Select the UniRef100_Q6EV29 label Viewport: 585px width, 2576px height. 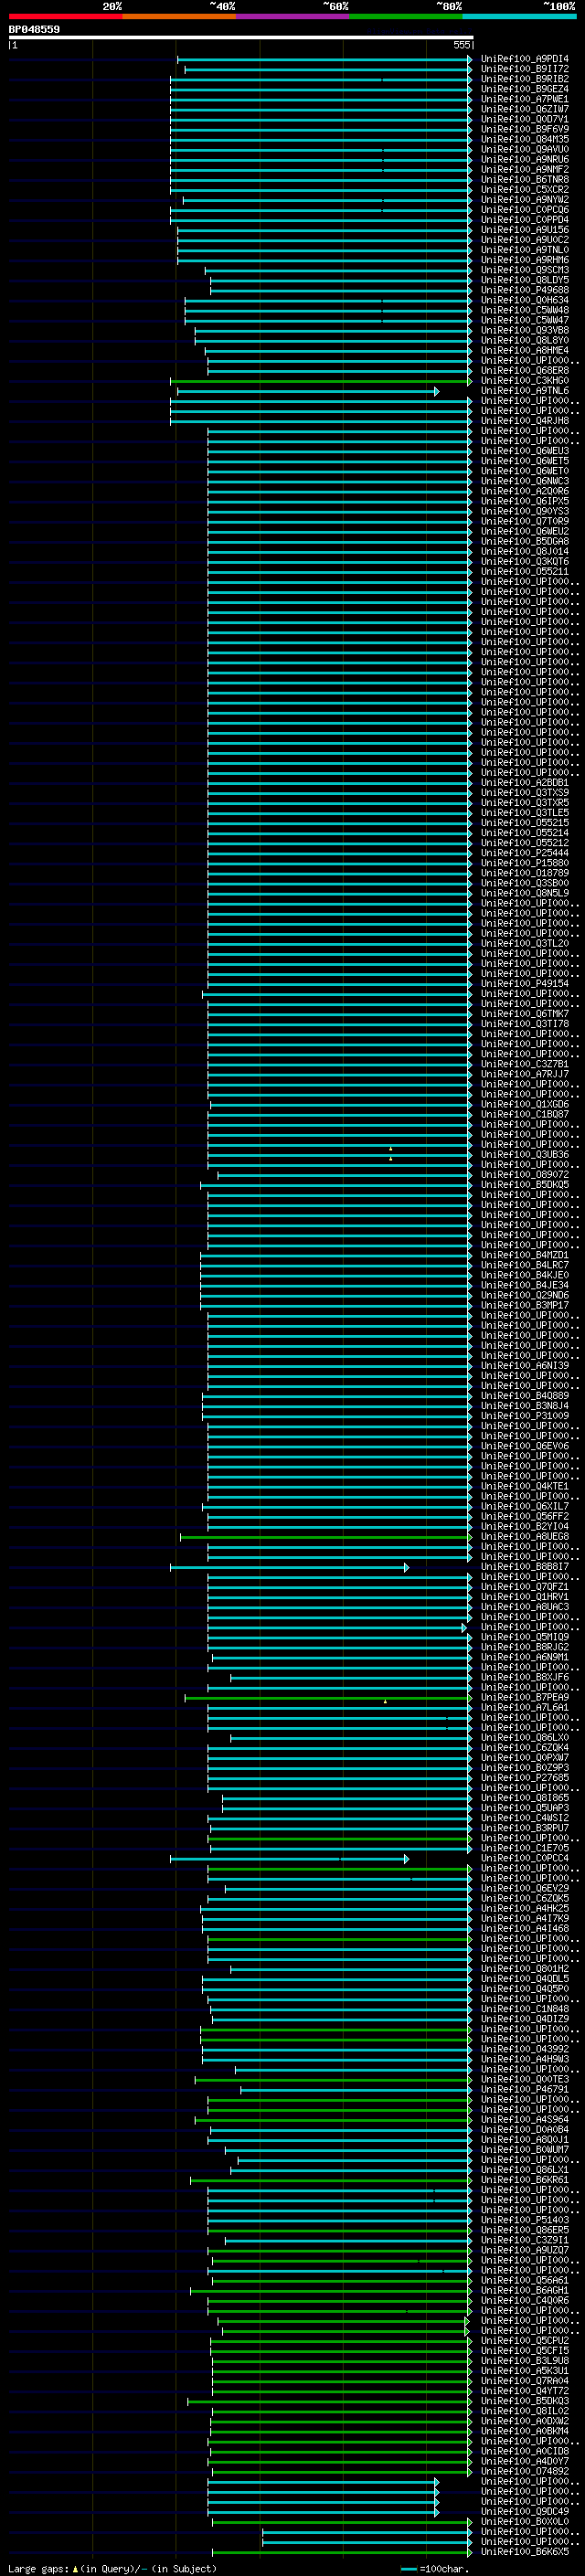524,1888
